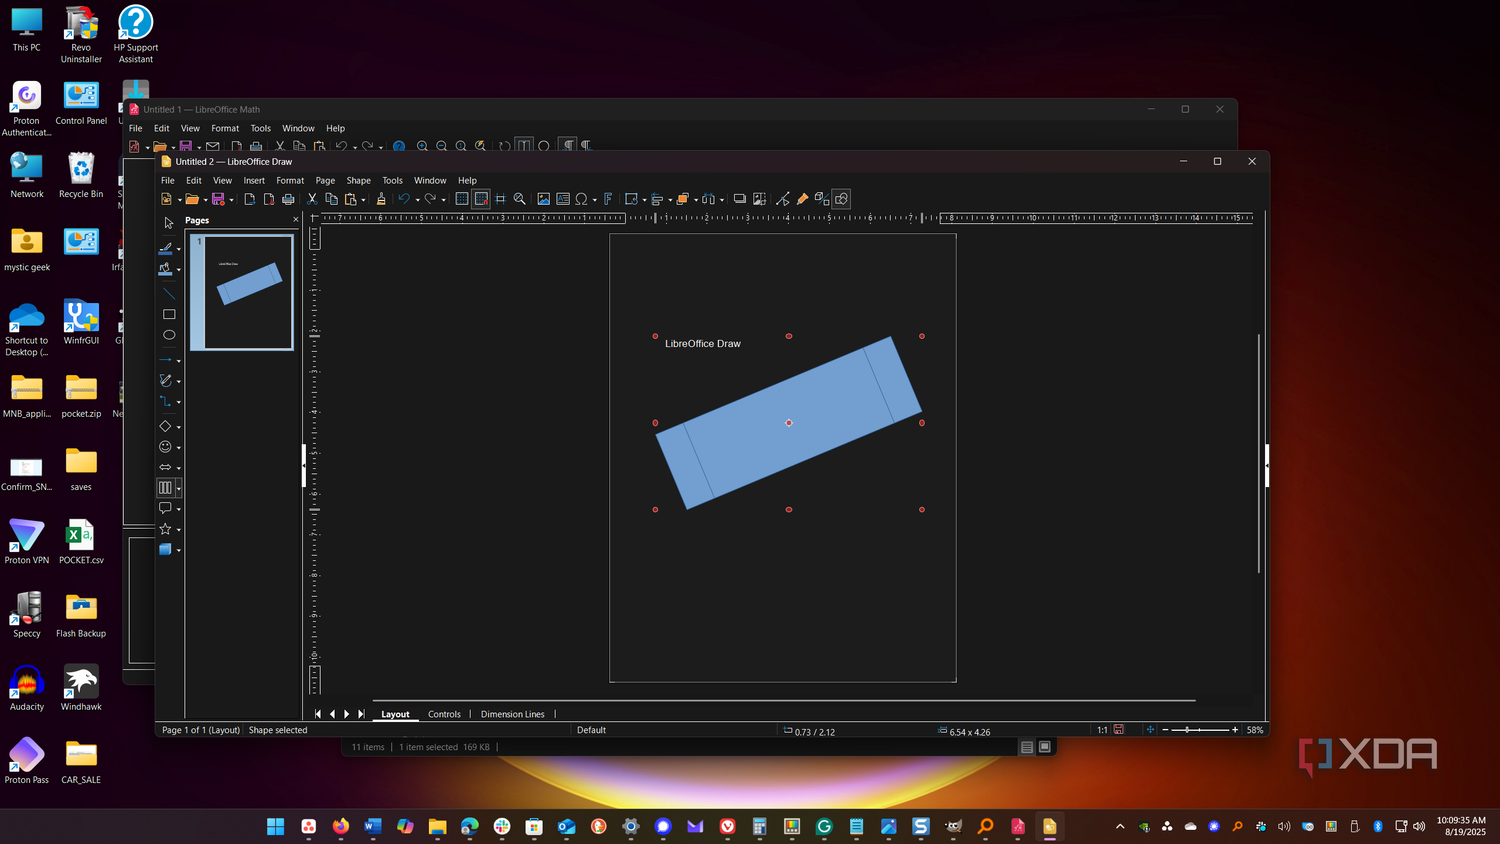The image size is (1500, 844).
Task: Open Firefox from the Windows taskbar
Action: 341,826
